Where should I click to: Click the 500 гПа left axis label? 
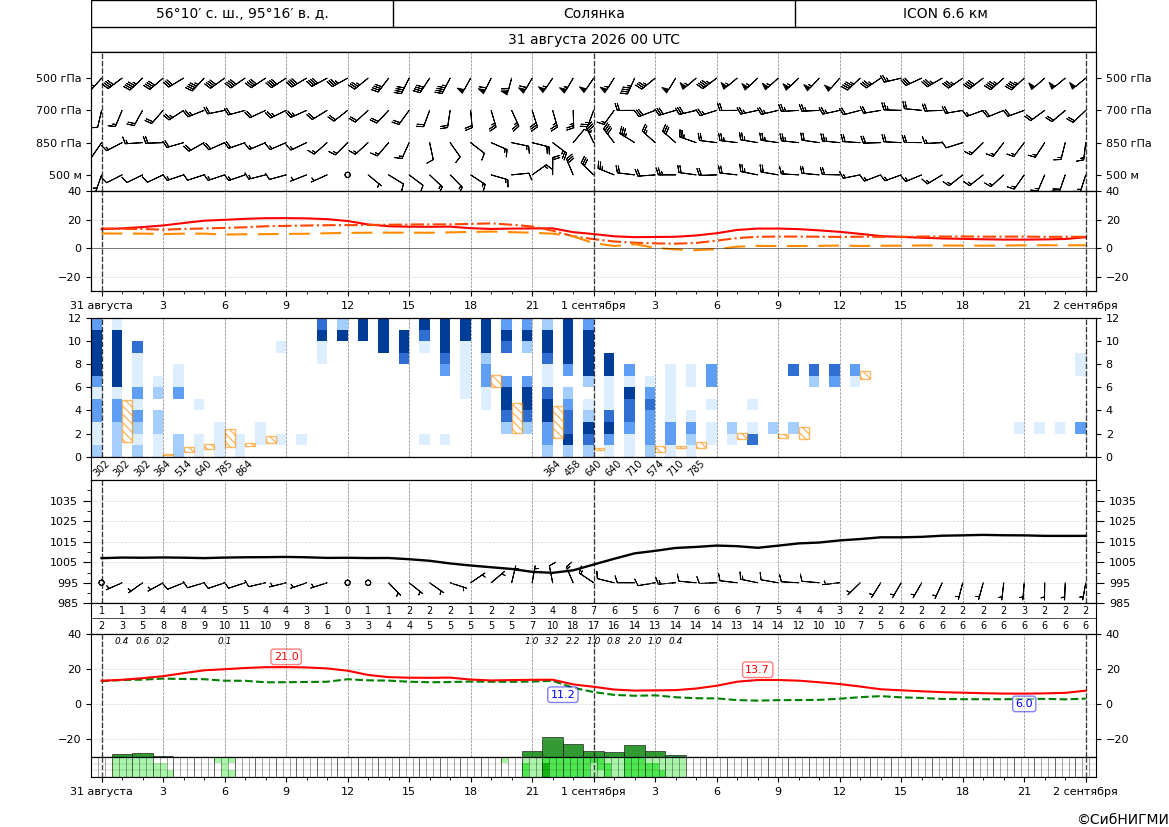click(x=59, y=78)
